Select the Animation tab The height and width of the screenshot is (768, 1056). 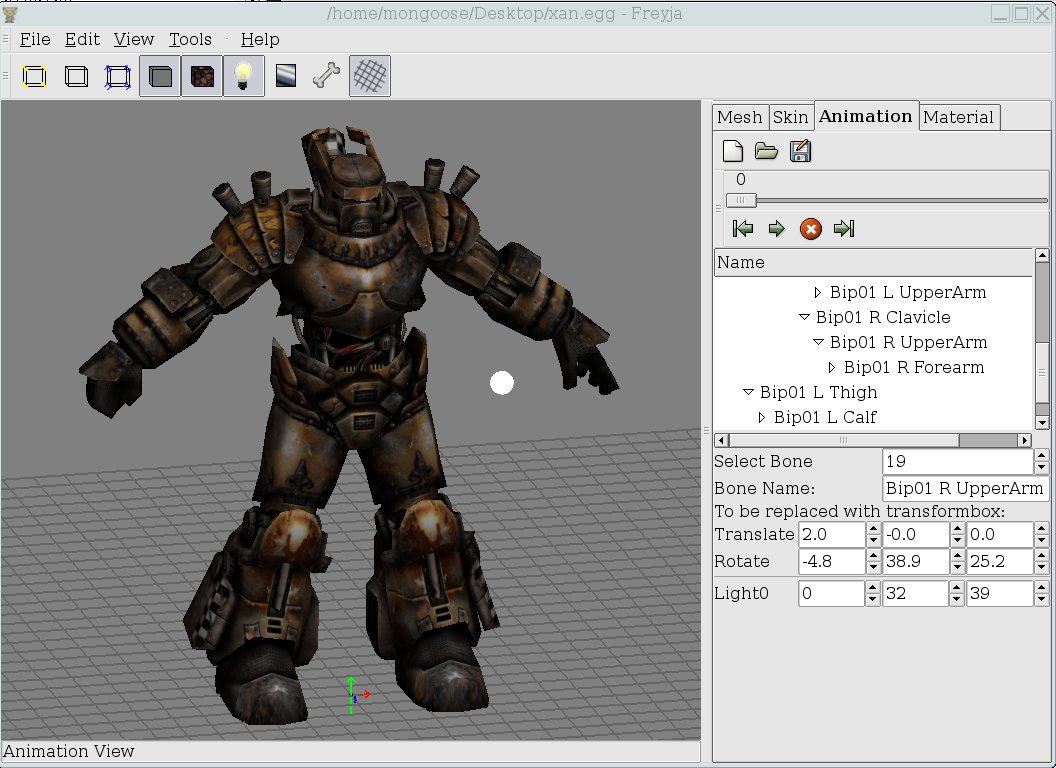pyautogui.click(x=865, y=116)
